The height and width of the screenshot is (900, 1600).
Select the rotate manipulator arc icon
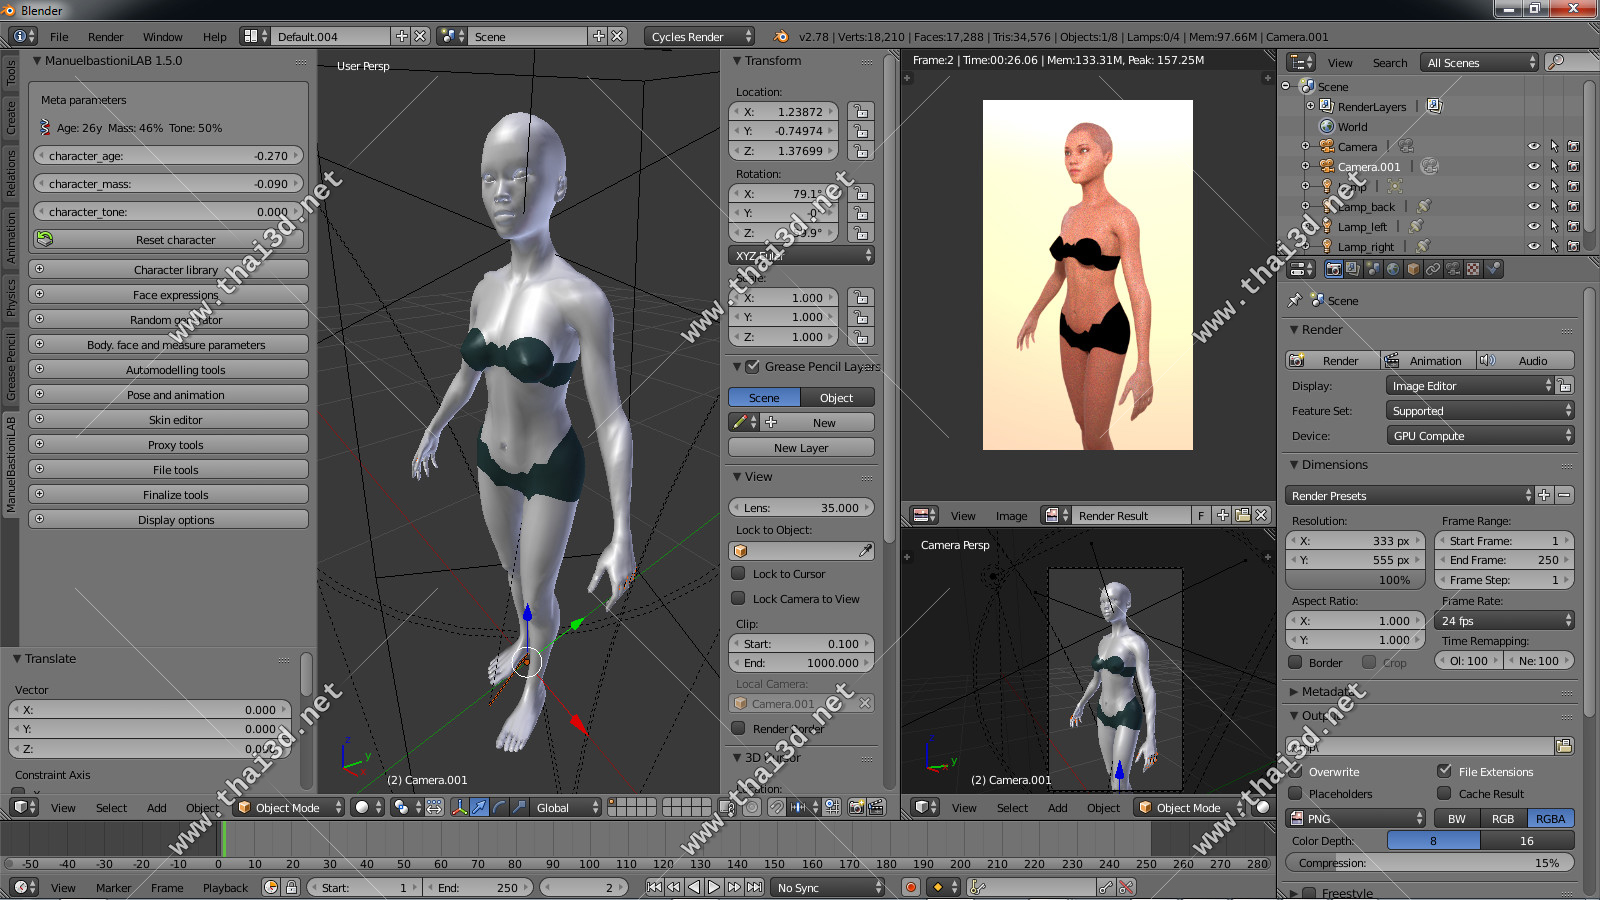(x=499, y=807)
